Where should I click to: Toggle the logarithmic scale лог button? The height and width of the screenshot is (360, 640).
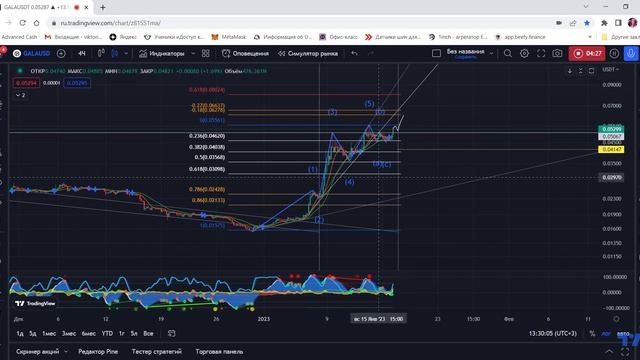pos(606,333)
